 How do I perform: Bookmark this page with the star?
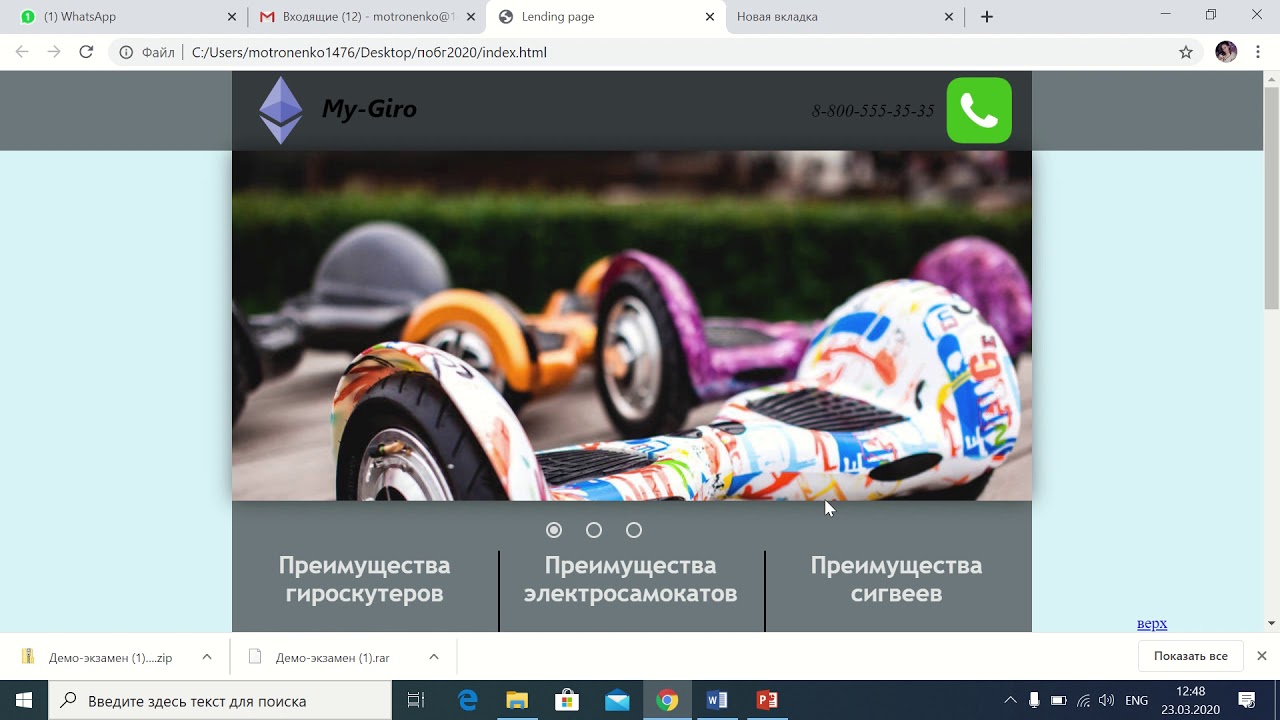pyautogui.click(x=1186, y=52)
